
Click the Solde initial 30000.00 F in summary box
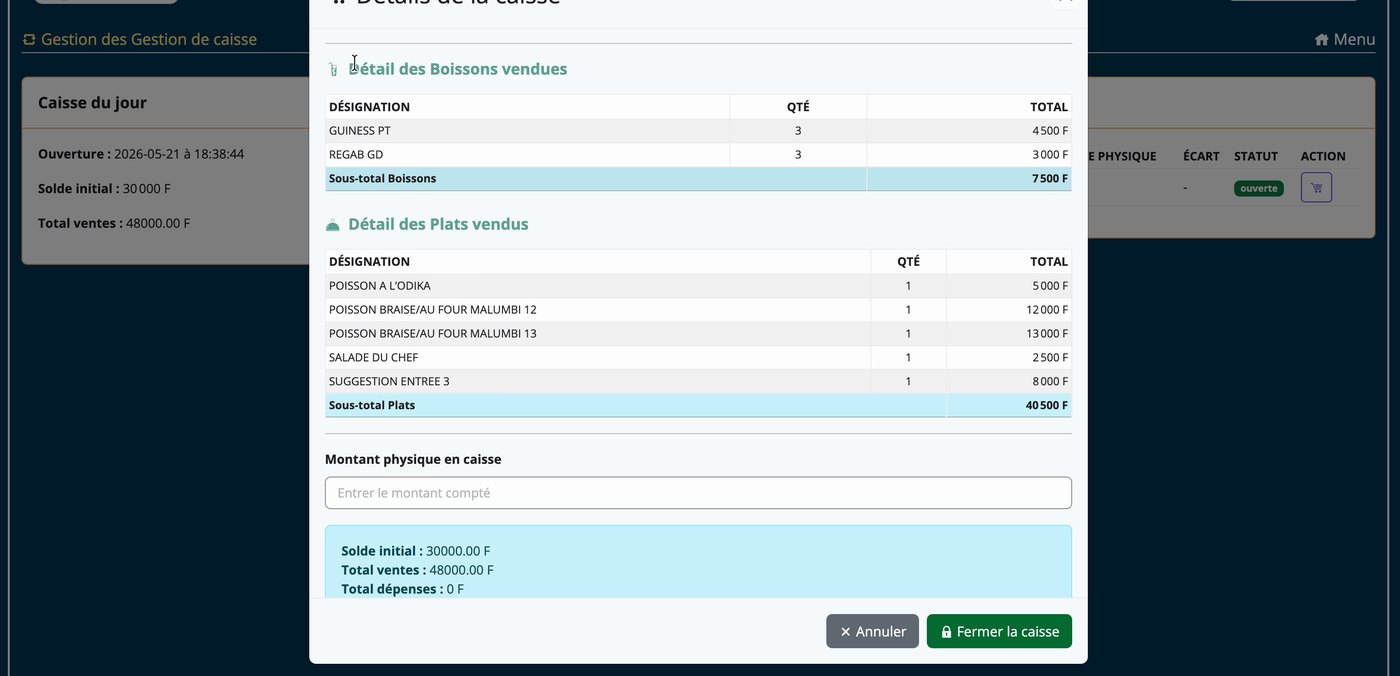pyautogui.click(x=416, y=551)
